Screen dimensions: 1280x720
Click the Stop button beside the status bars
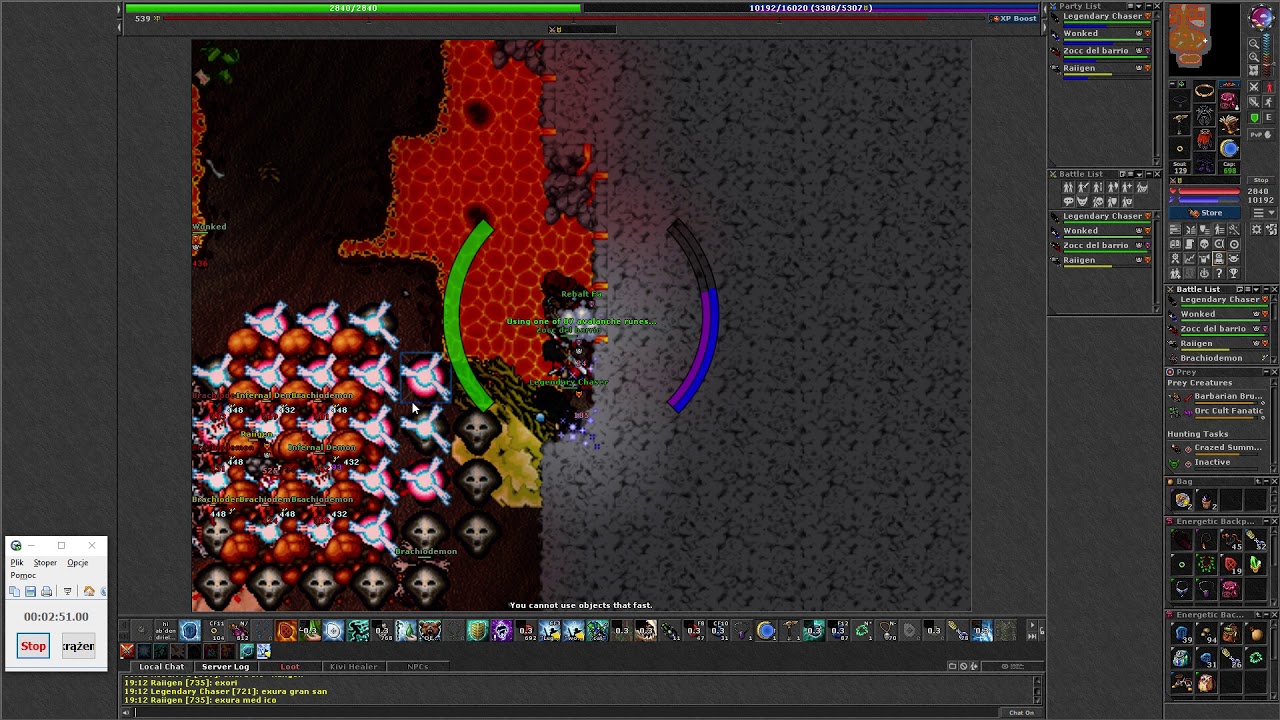point(1261,180)
